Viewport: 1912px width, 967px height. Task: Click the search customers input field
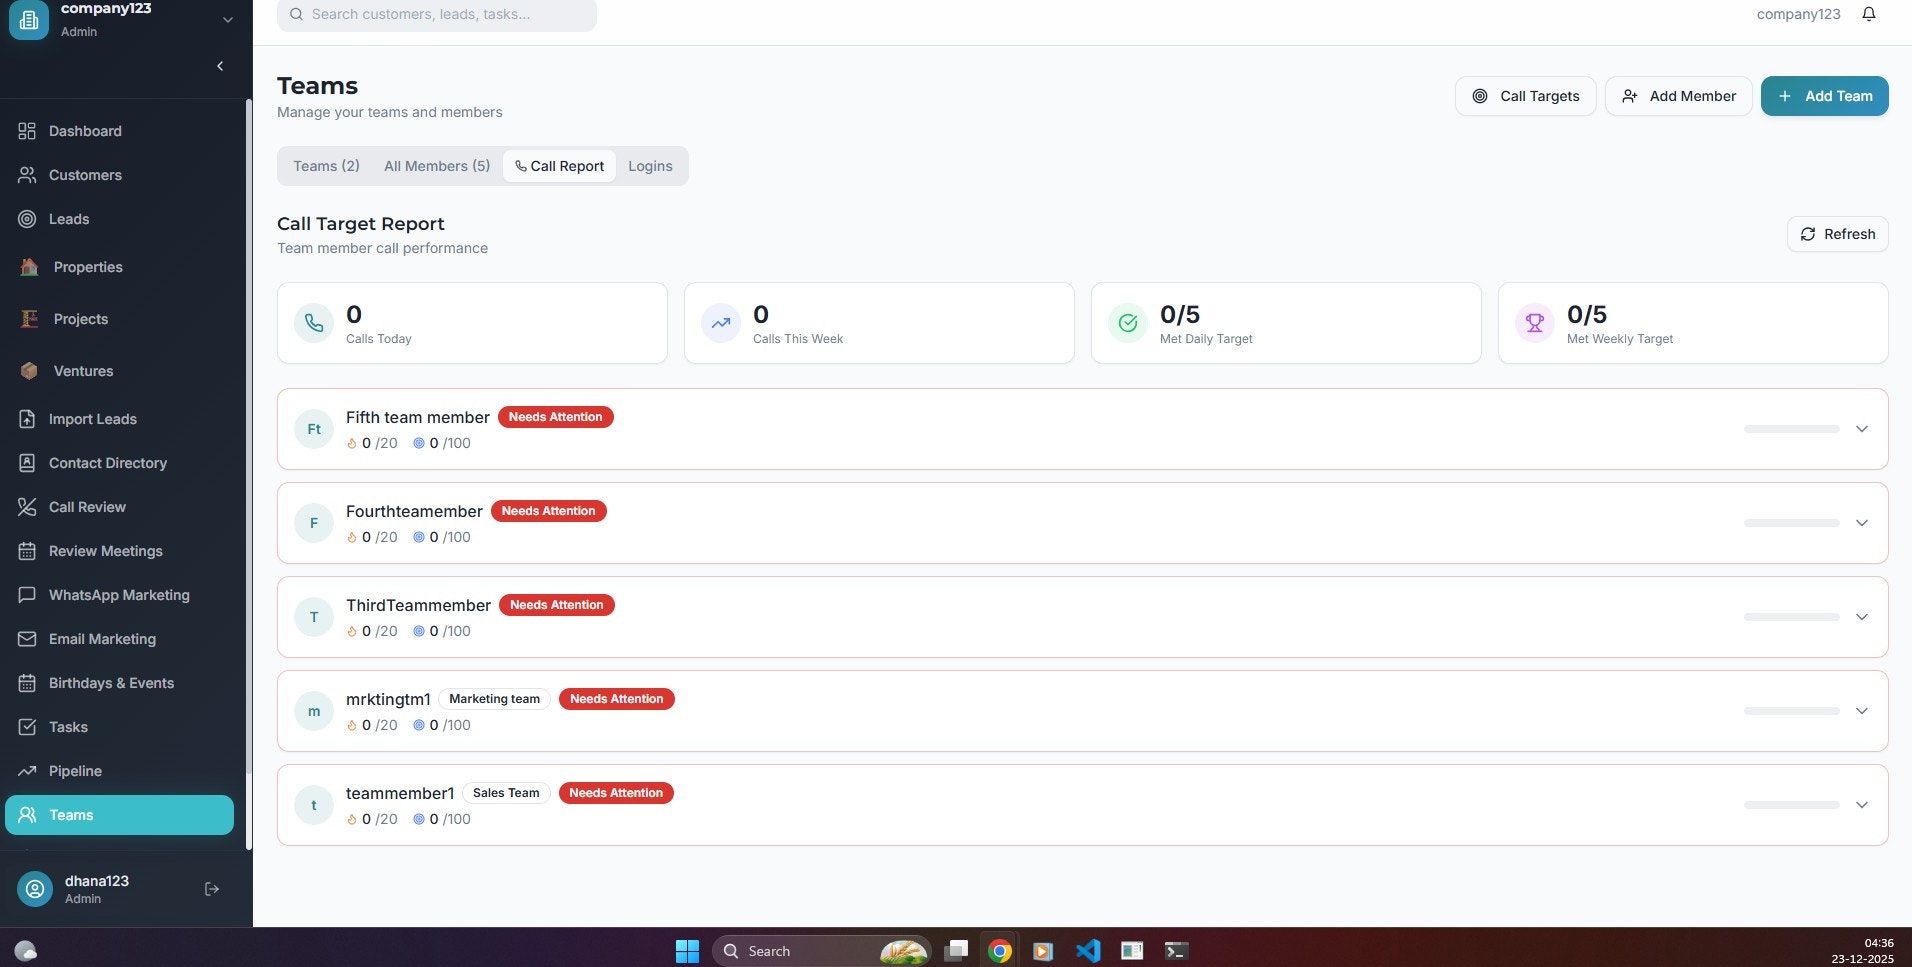click(x=437, y=14)
